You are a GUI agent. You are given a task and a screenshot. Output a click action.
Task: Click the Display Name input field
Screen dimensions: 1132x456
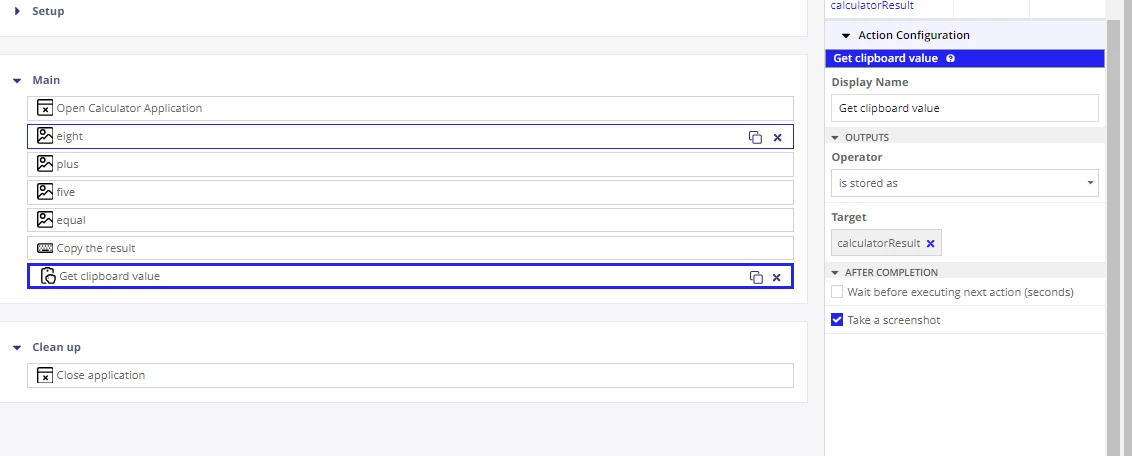[965, 108]
